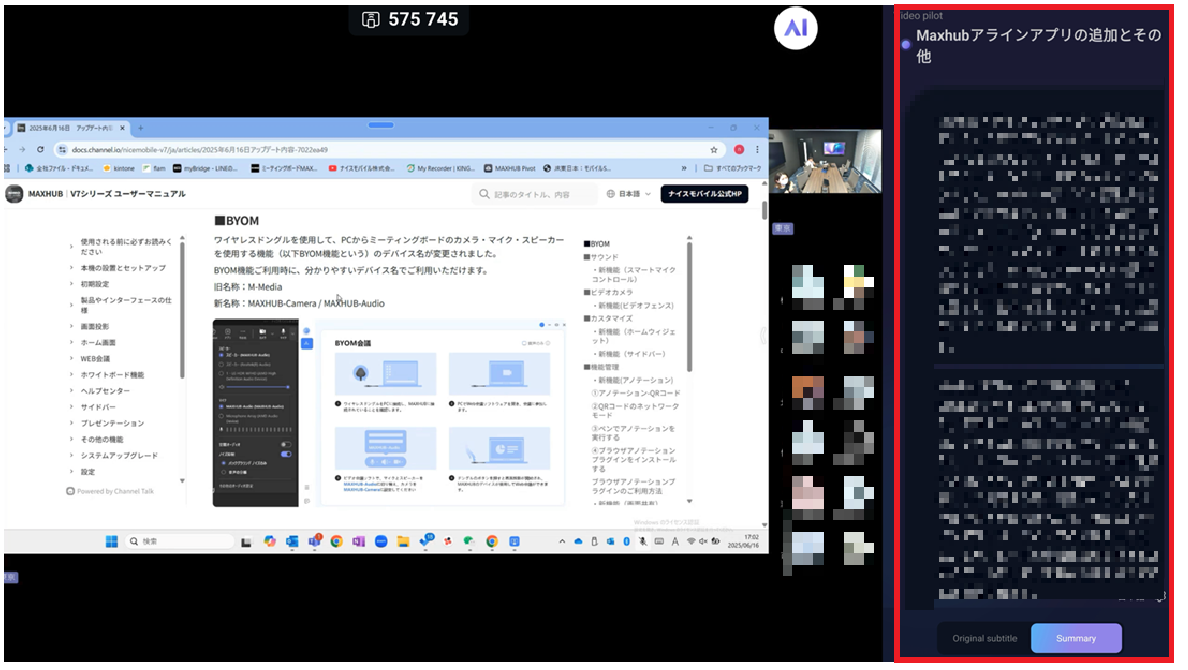Open Task View on the taskbar

[x=246, y=541]
